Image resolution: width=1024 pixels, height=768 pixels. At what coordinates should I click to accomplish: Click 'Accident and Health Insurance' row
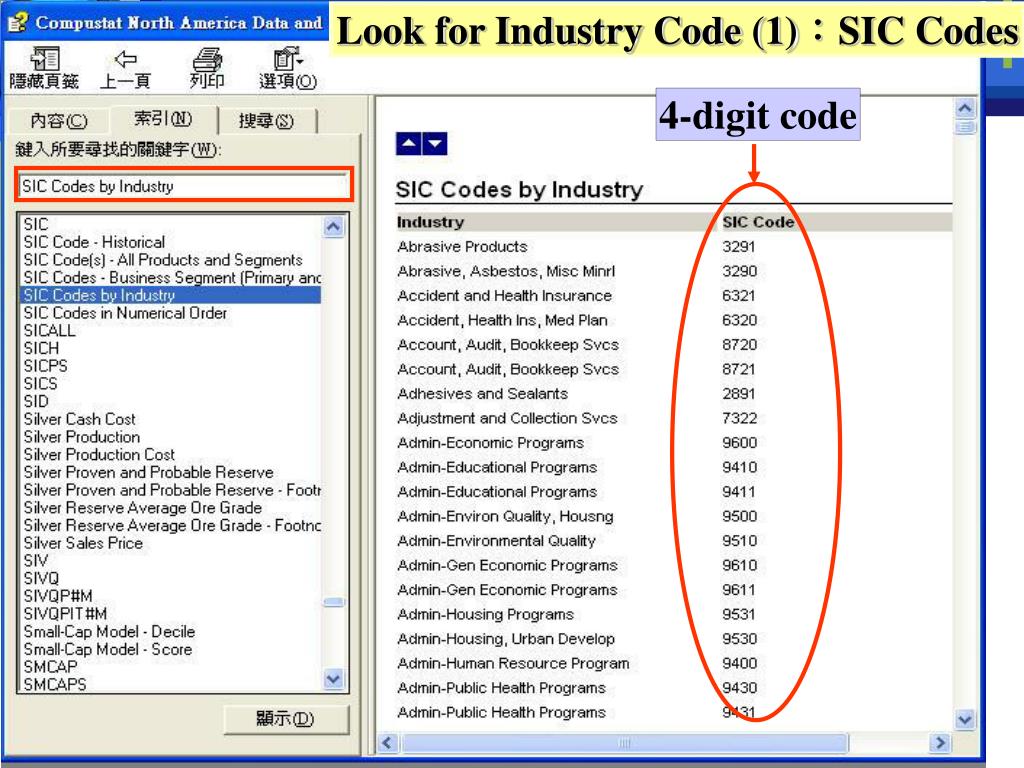pos(504,296)
